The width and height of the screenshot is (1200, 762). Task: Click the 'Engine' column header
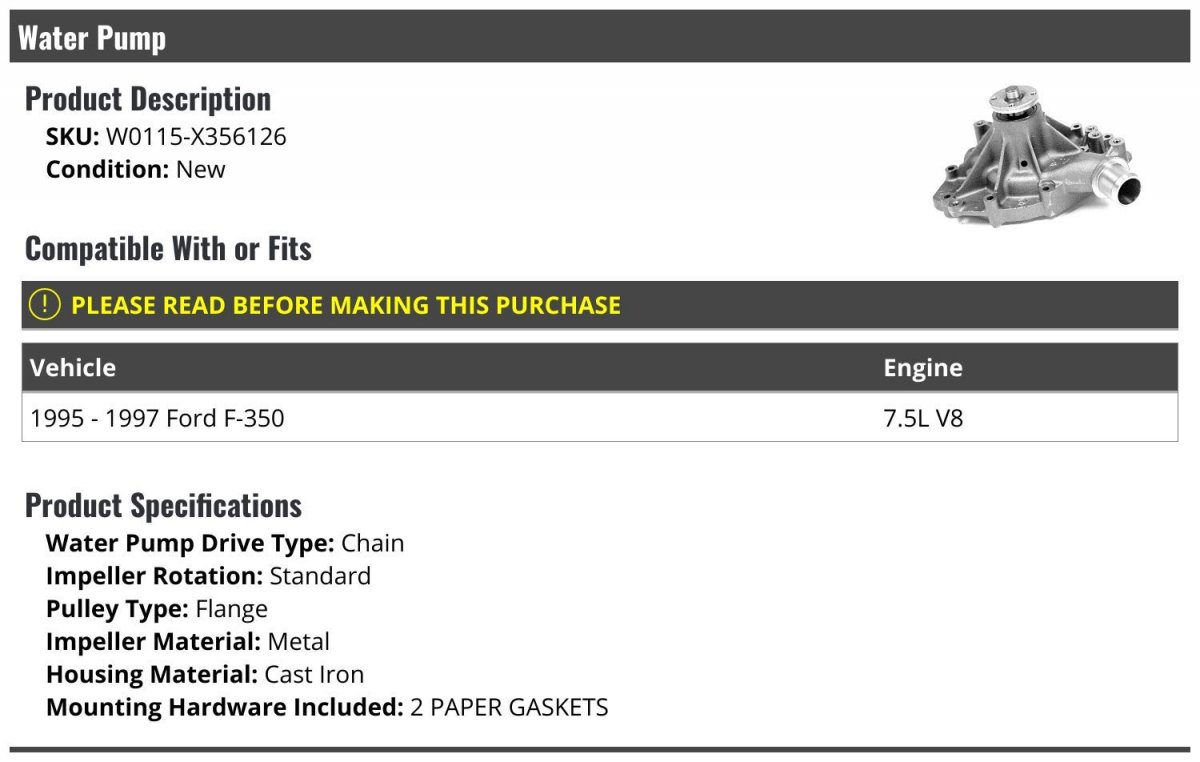(x=922, y=368)
